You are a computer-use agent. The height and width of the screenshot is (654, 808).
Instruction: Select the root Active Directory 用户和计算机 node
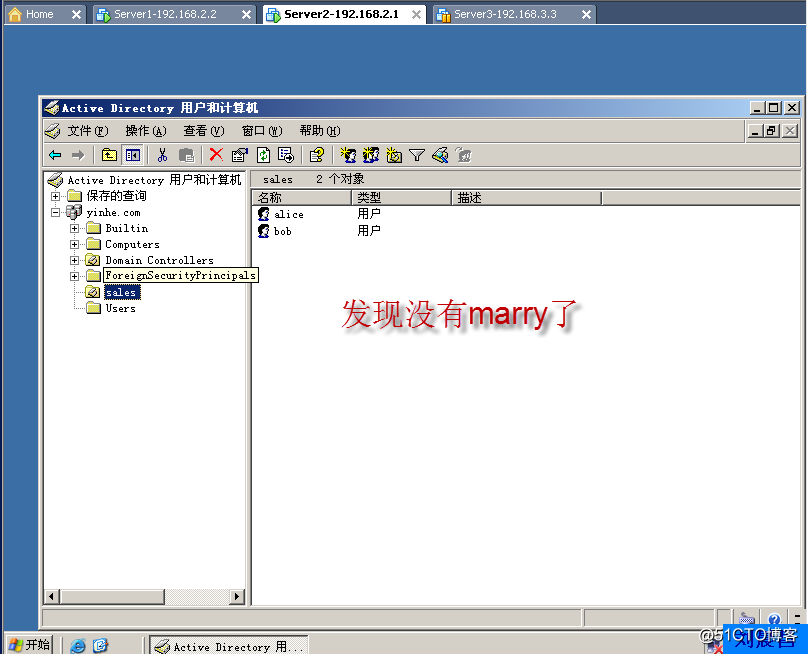[154, 180]
